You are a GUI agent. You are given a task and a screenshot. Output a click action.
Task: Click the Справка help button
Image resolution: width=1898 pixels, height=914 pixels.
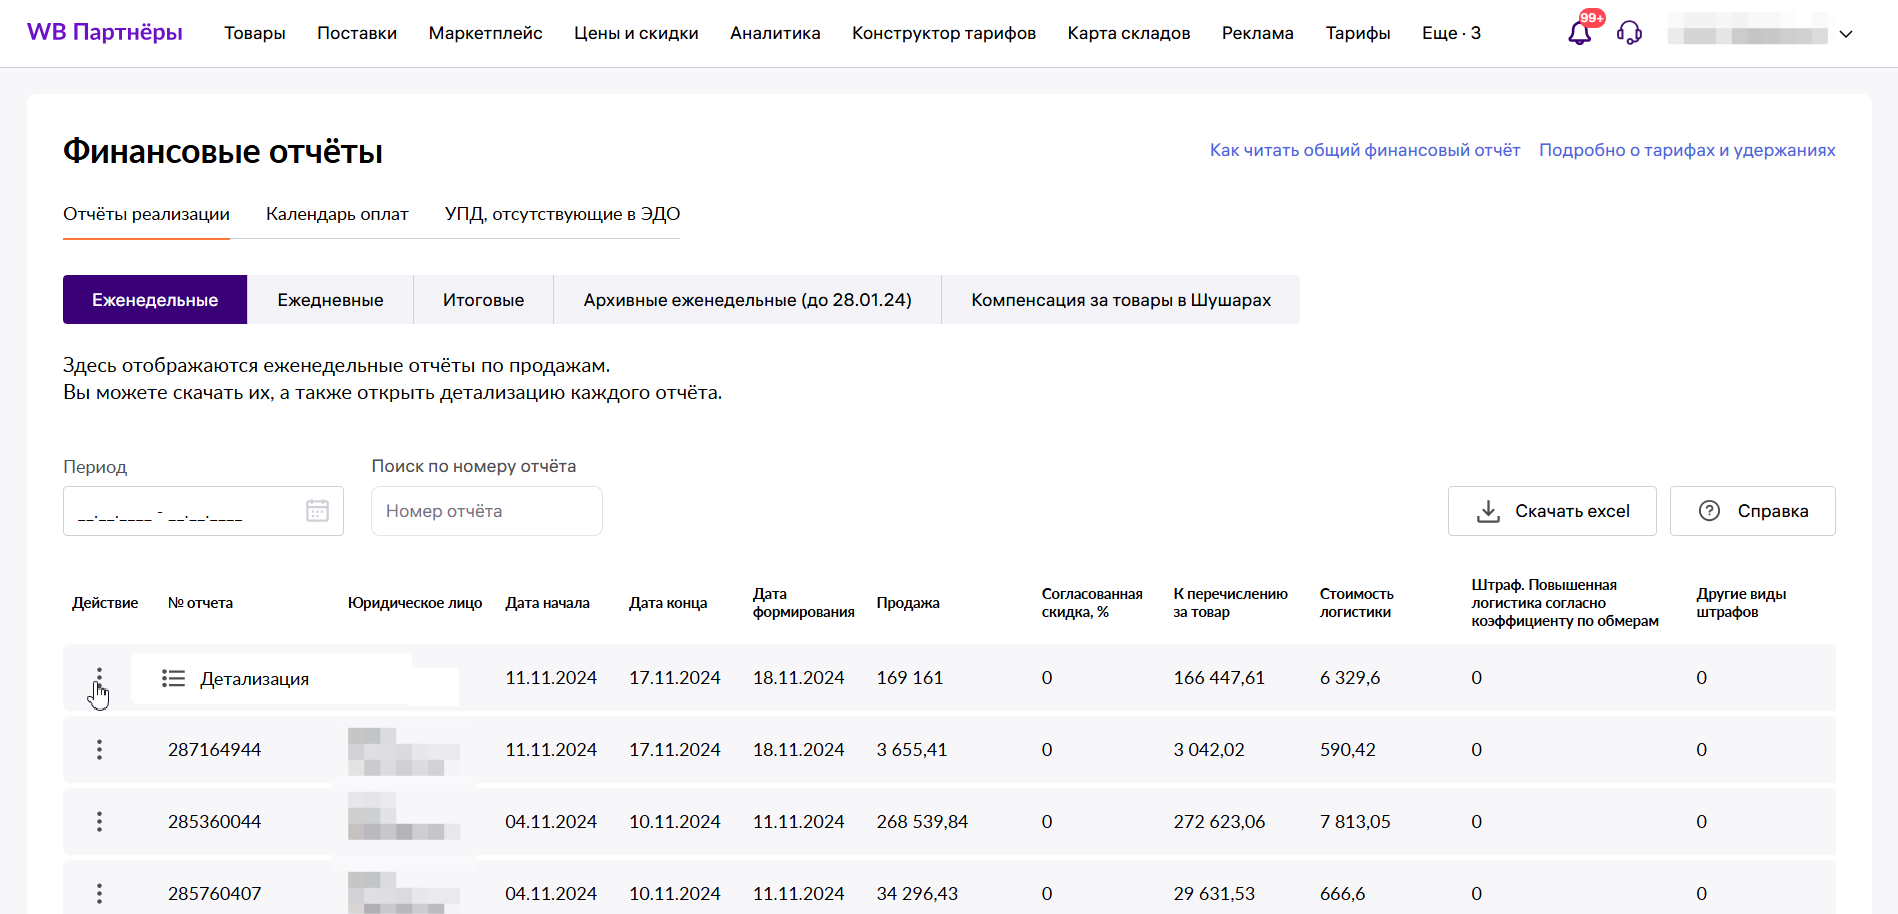(x=1753, y=511)
